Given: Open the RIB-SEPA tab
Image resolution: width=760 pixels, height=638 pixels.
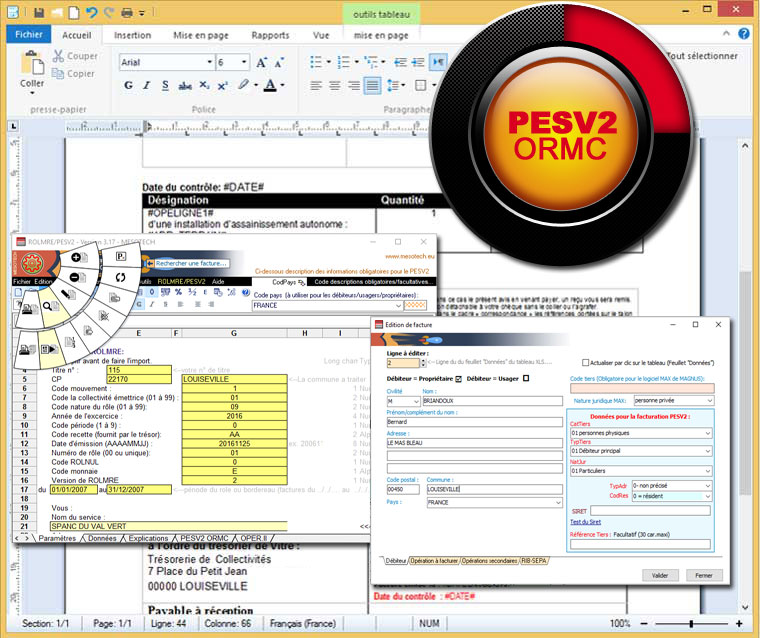Looking at the screenshot, I should coord(534,561).
